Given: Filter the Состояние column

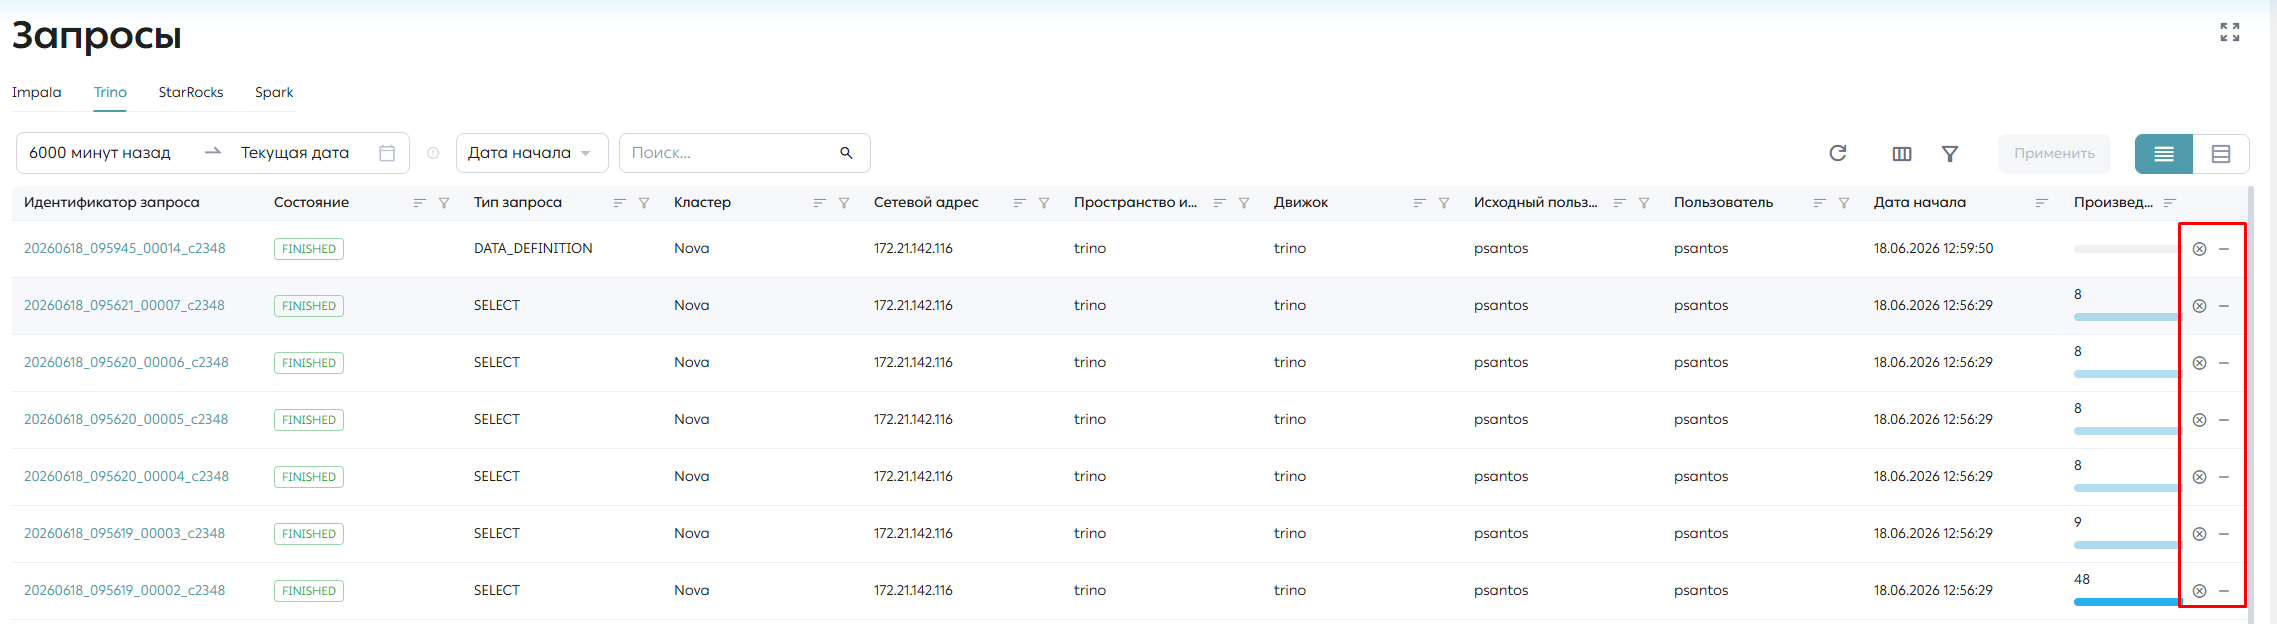Looking at the screenshot, I should (444, 203).
